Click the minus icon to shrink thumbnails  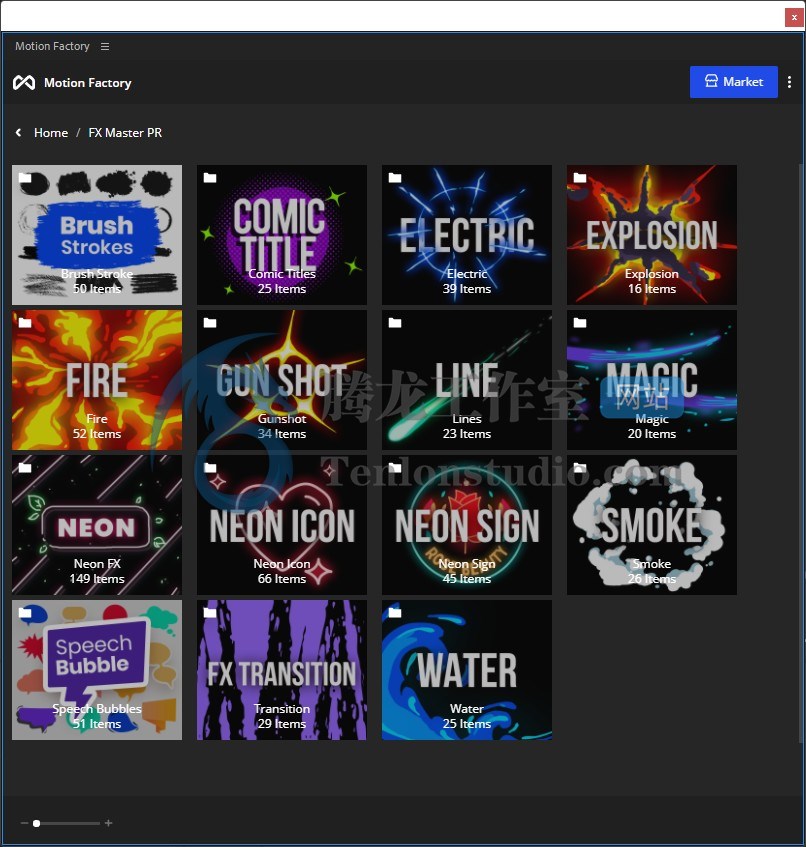click(x=25, y=823)
